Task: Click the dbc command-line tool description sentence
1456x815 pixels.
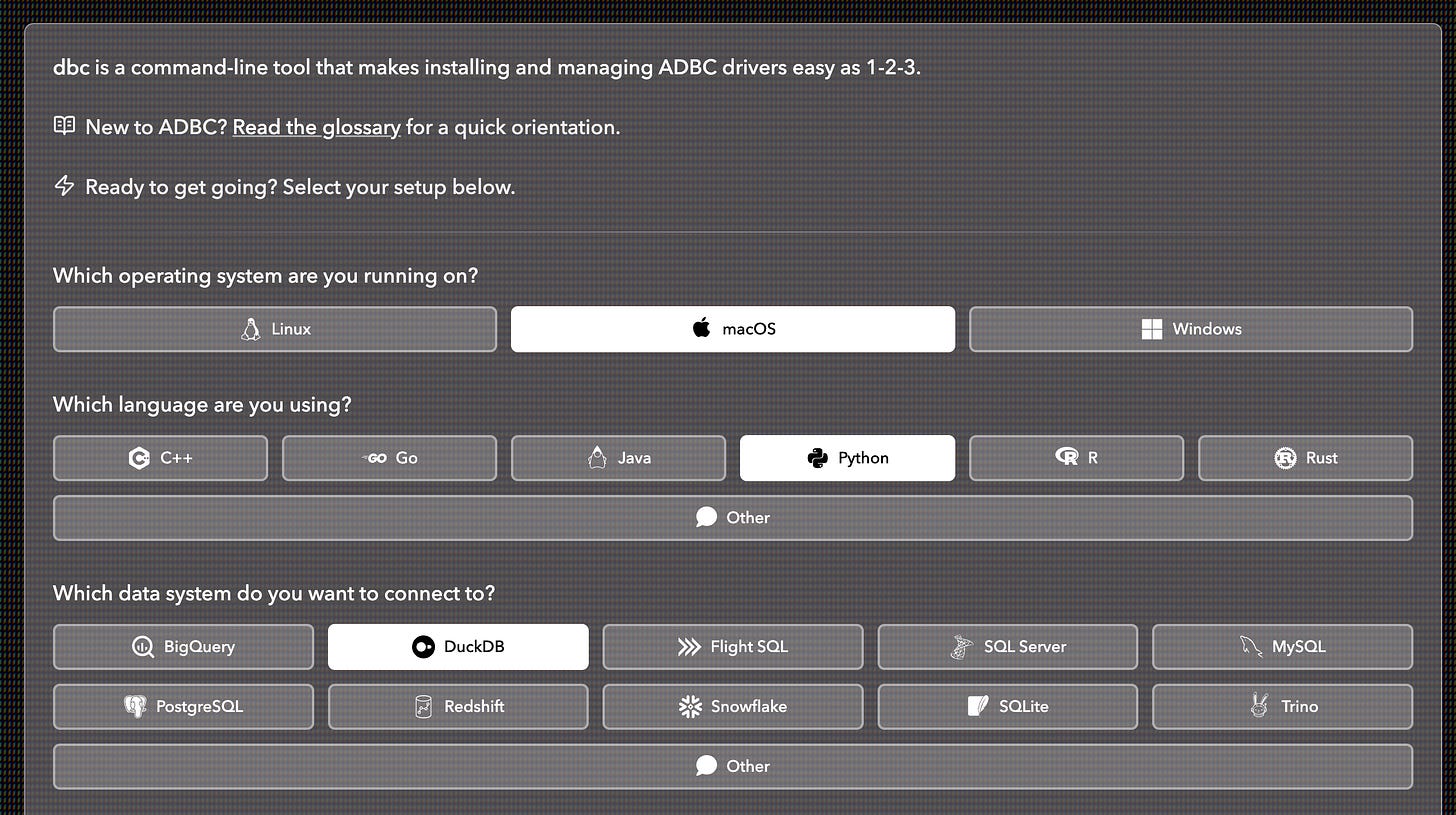Action: [x=486, y=68]
